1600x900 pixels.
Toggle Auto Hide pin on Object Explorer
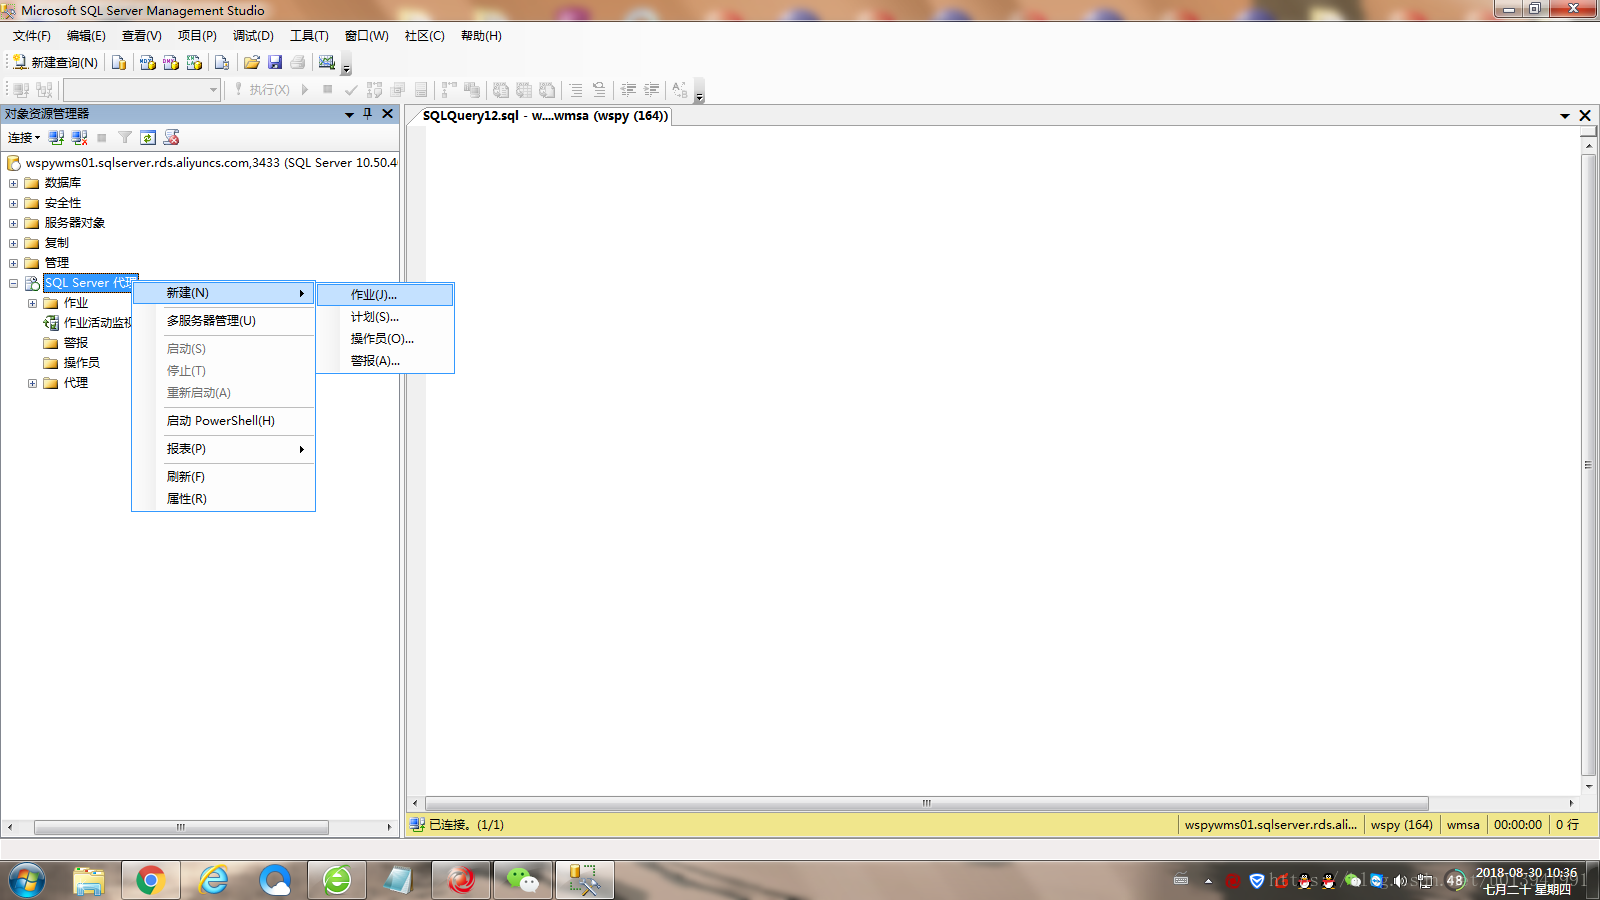click(x=367, y=114)
